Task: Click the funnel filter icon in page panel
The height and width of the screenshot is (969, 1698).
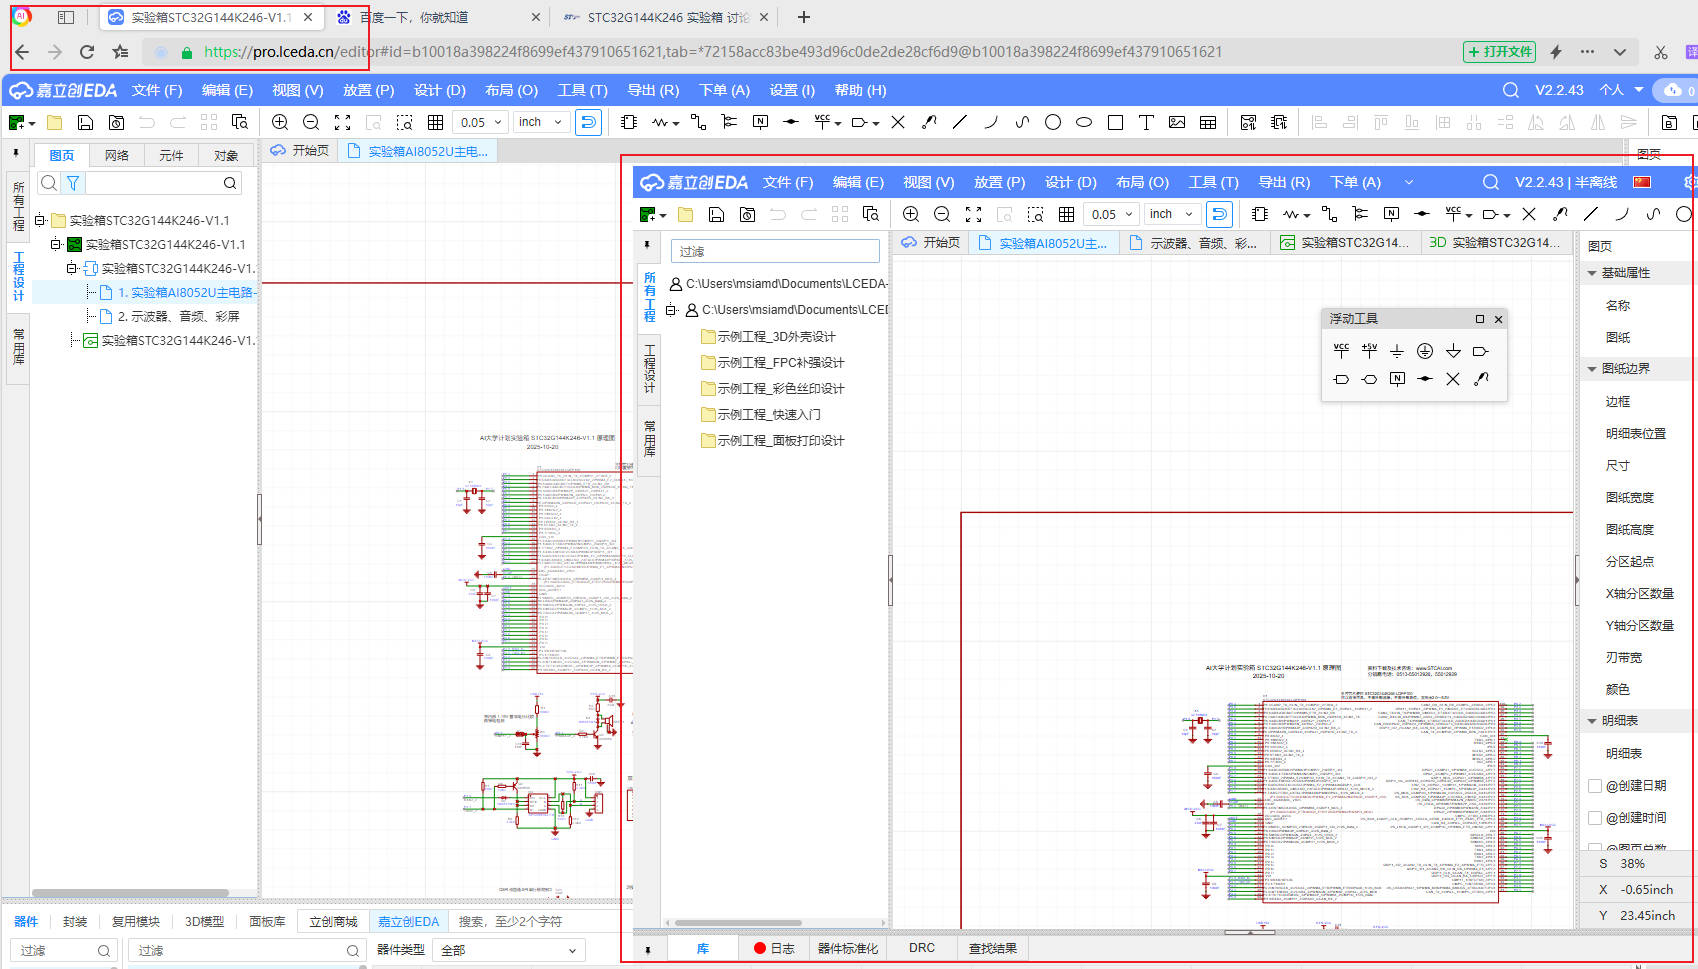Action: 73,183
